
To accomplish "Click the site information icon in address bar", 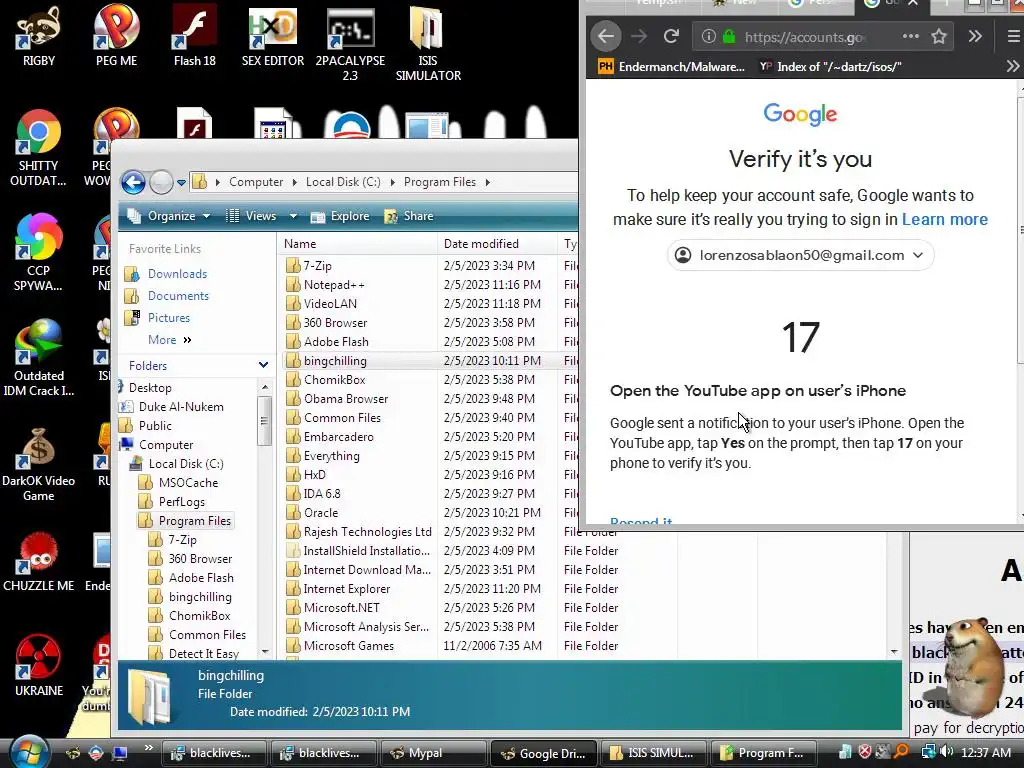I will (x=709, y=37).
